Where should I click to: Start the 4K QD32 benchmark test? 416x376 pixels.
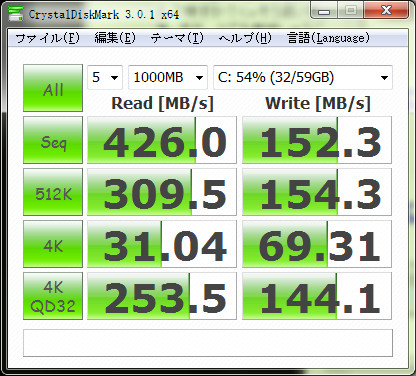[x=53, y=296]
